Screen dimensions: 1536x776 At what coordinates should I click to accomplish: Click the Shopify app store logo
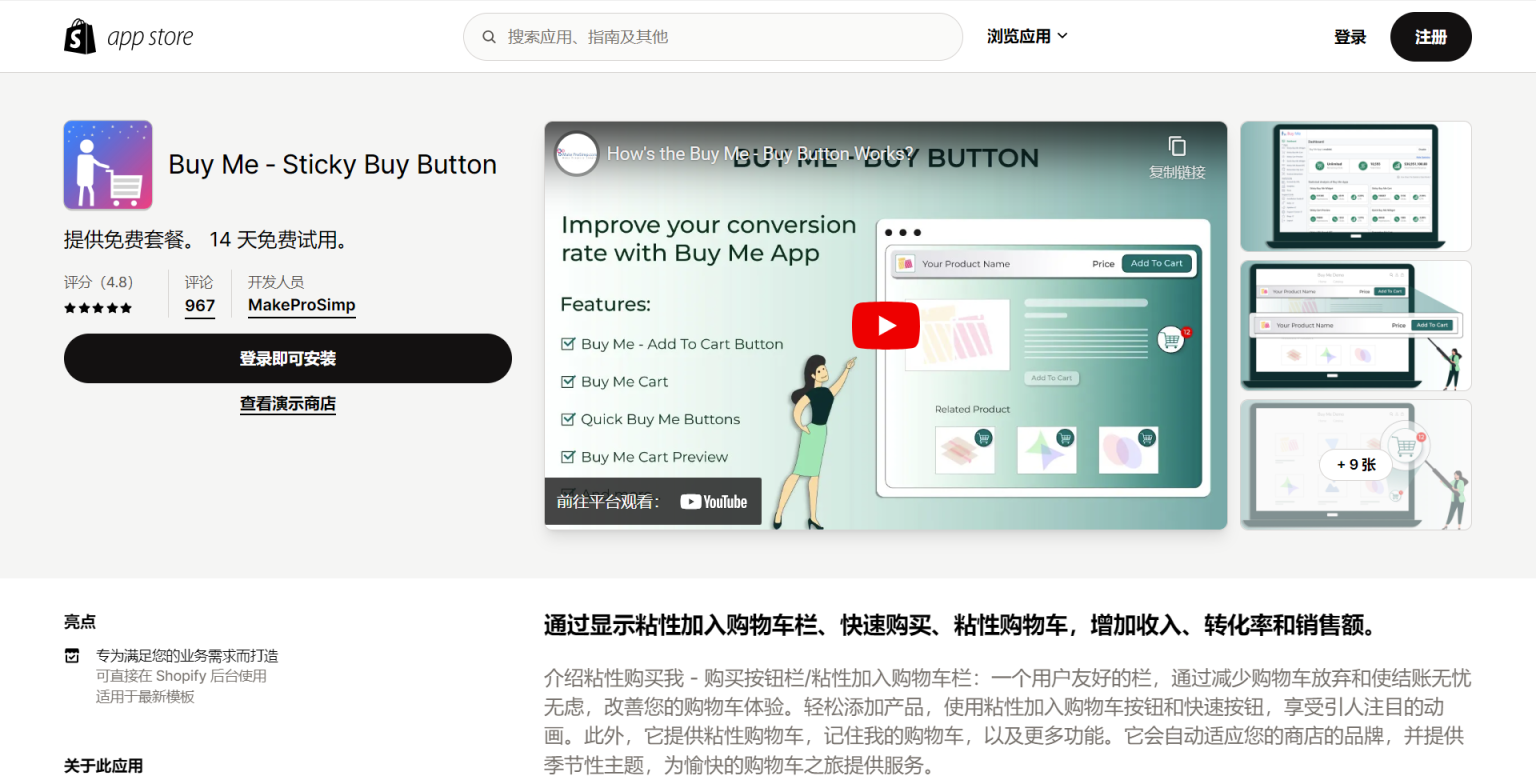pyautogui.click(x=128, y=36)
